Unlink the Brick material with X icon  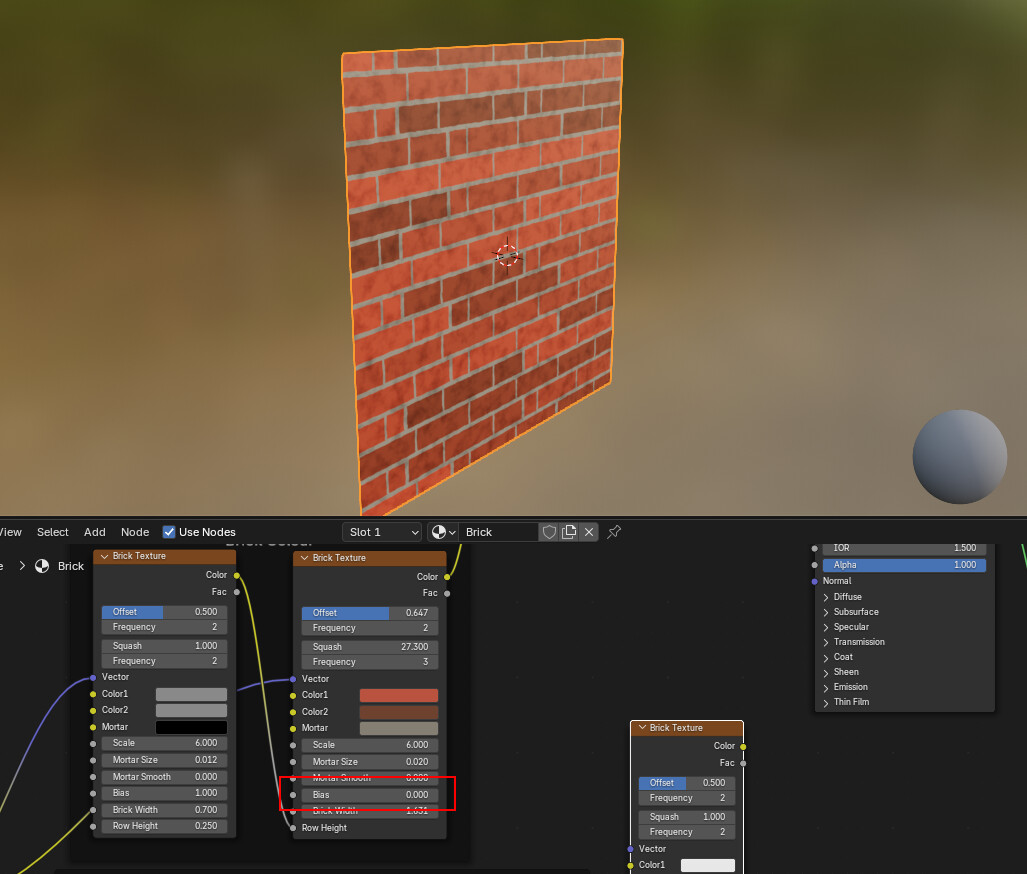(589, 532)
